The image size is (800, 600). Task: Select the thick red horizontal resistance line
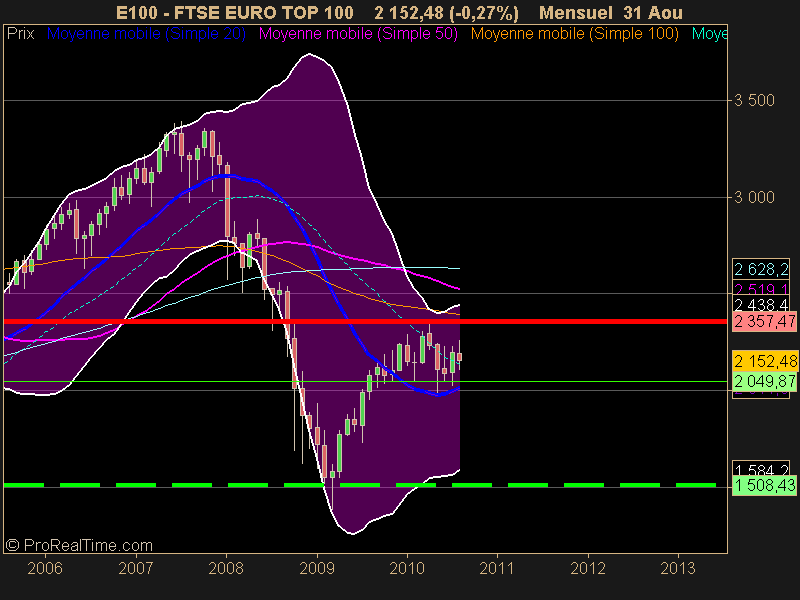click(x=365, y=321)
